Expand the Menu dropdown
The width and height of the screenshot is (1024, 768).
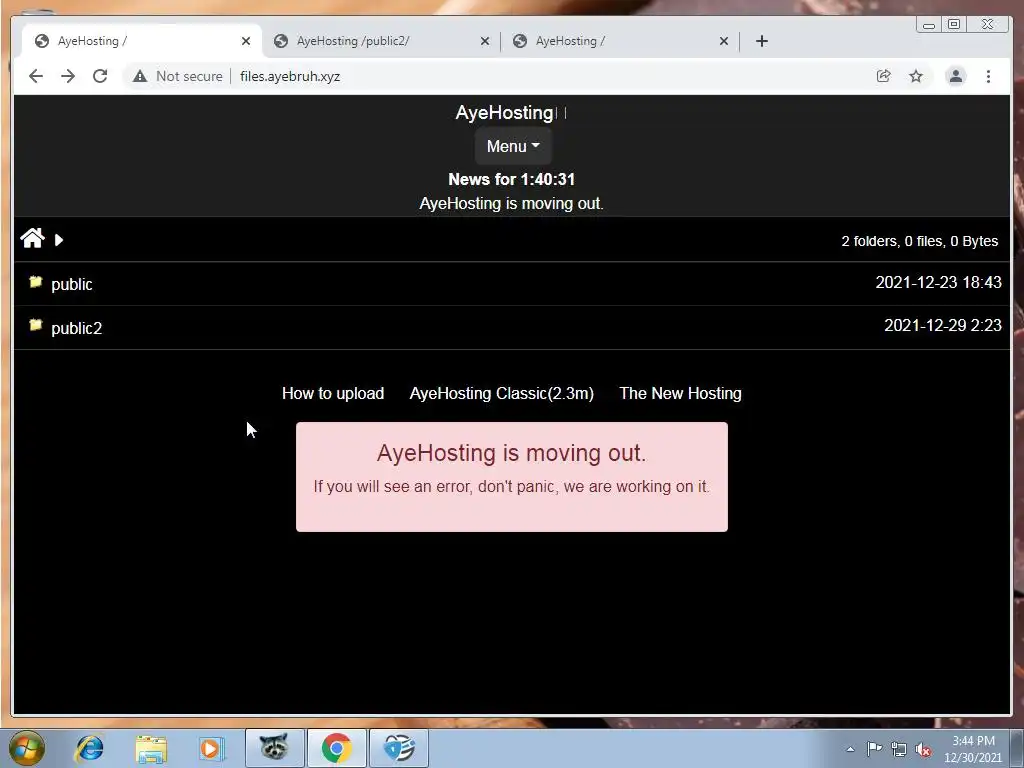tap(513, 146)
